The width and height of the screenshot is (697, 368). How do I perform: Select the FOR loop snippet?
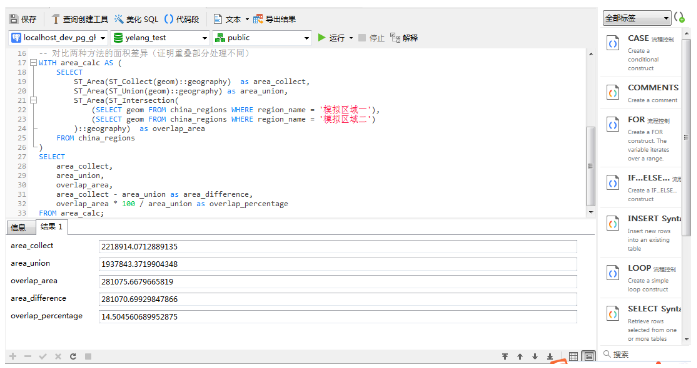[x=641, y=139]
